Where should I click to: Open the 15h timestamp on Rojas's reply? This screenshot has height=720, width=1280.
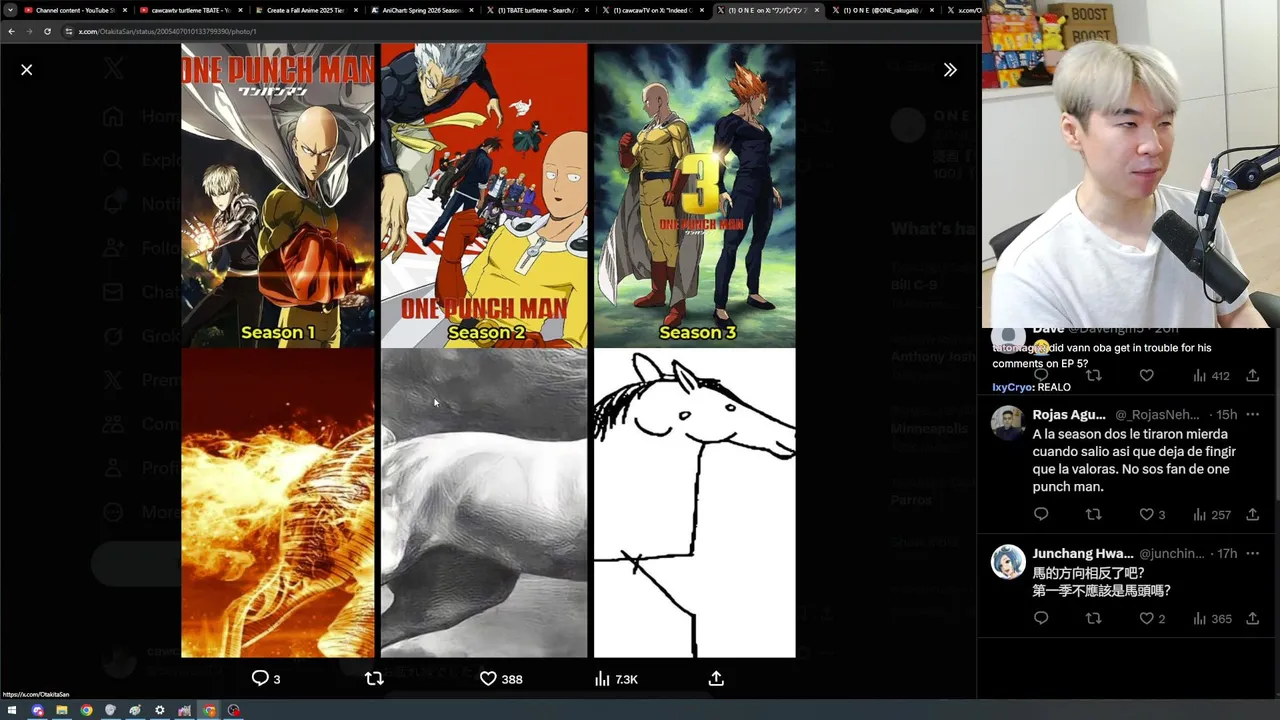[1226, 415]
